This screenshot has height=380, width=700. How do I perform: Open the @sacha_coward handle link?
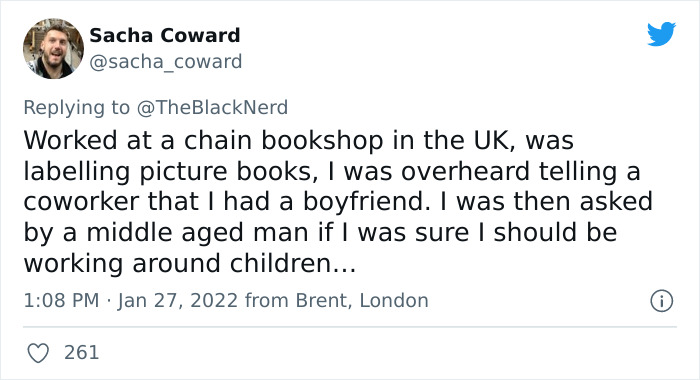click(x=166, y=61)
